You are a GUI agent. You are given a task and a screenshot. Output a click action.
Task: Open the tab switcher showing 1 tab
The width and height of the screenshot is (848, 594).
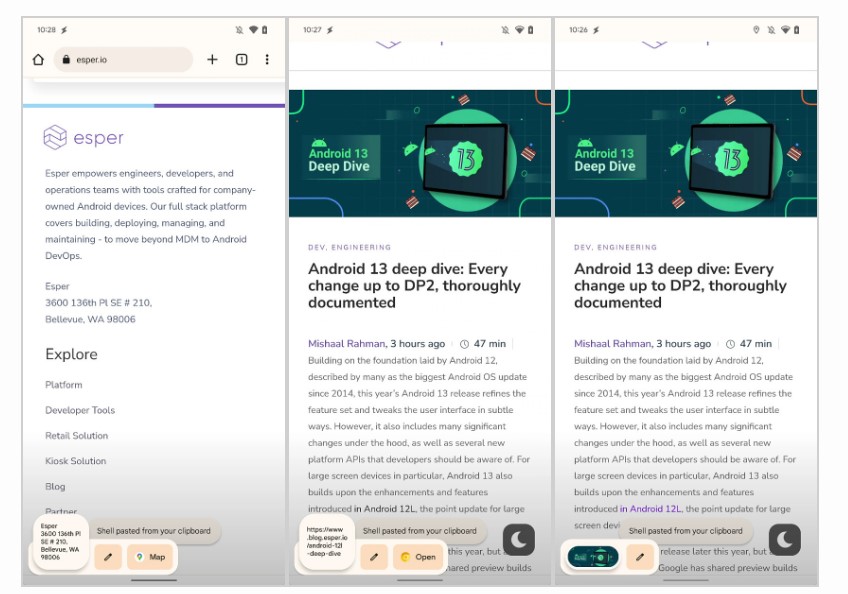tap(241, 60)
